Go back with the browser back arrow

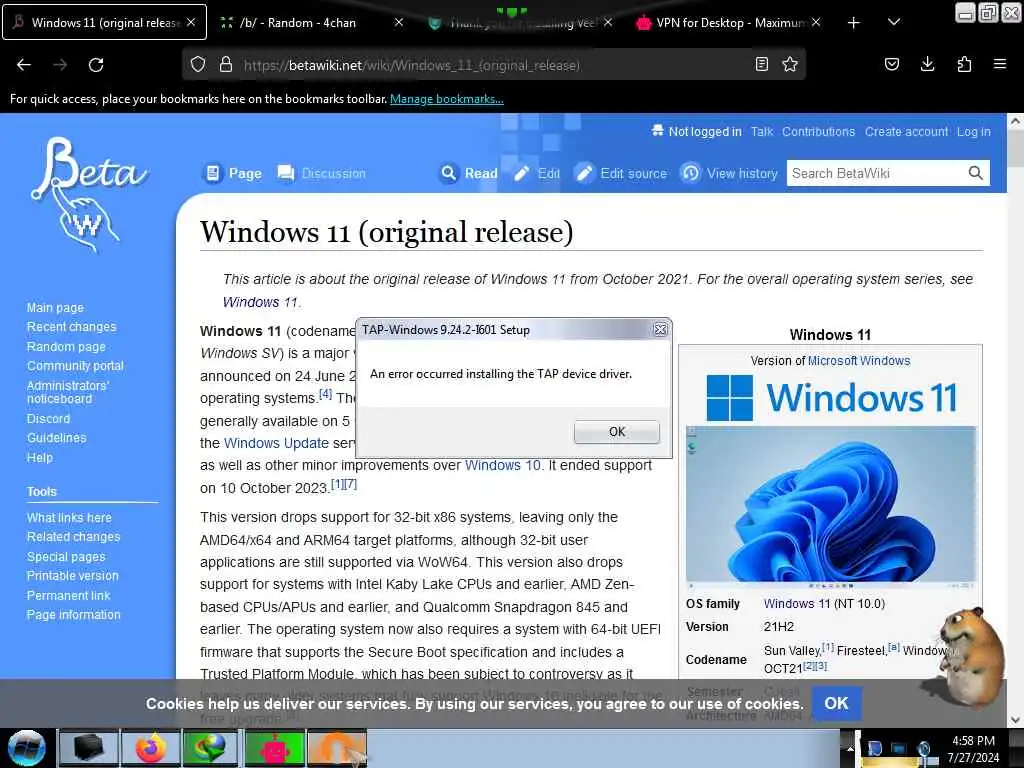24,65
